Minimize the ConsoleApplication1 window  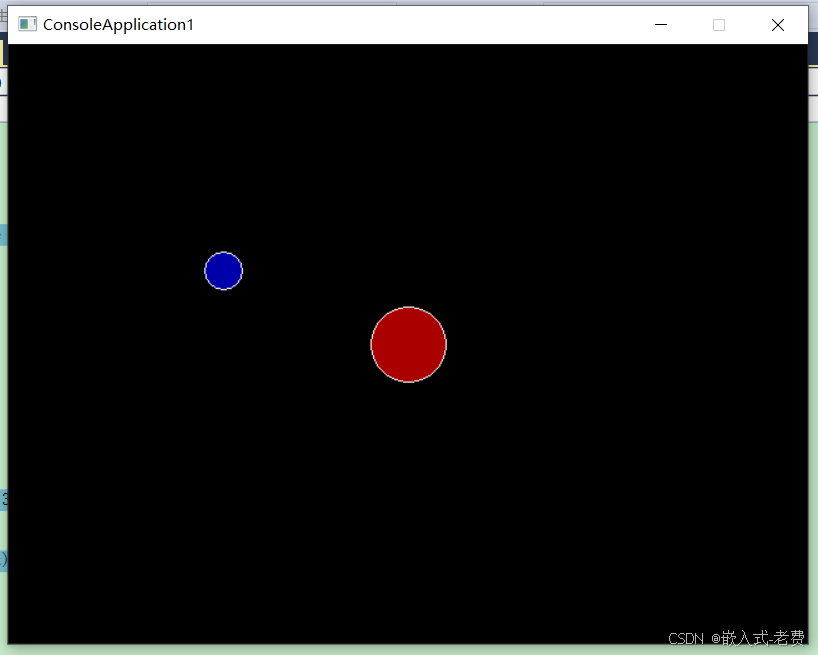[x=661, y=25]
